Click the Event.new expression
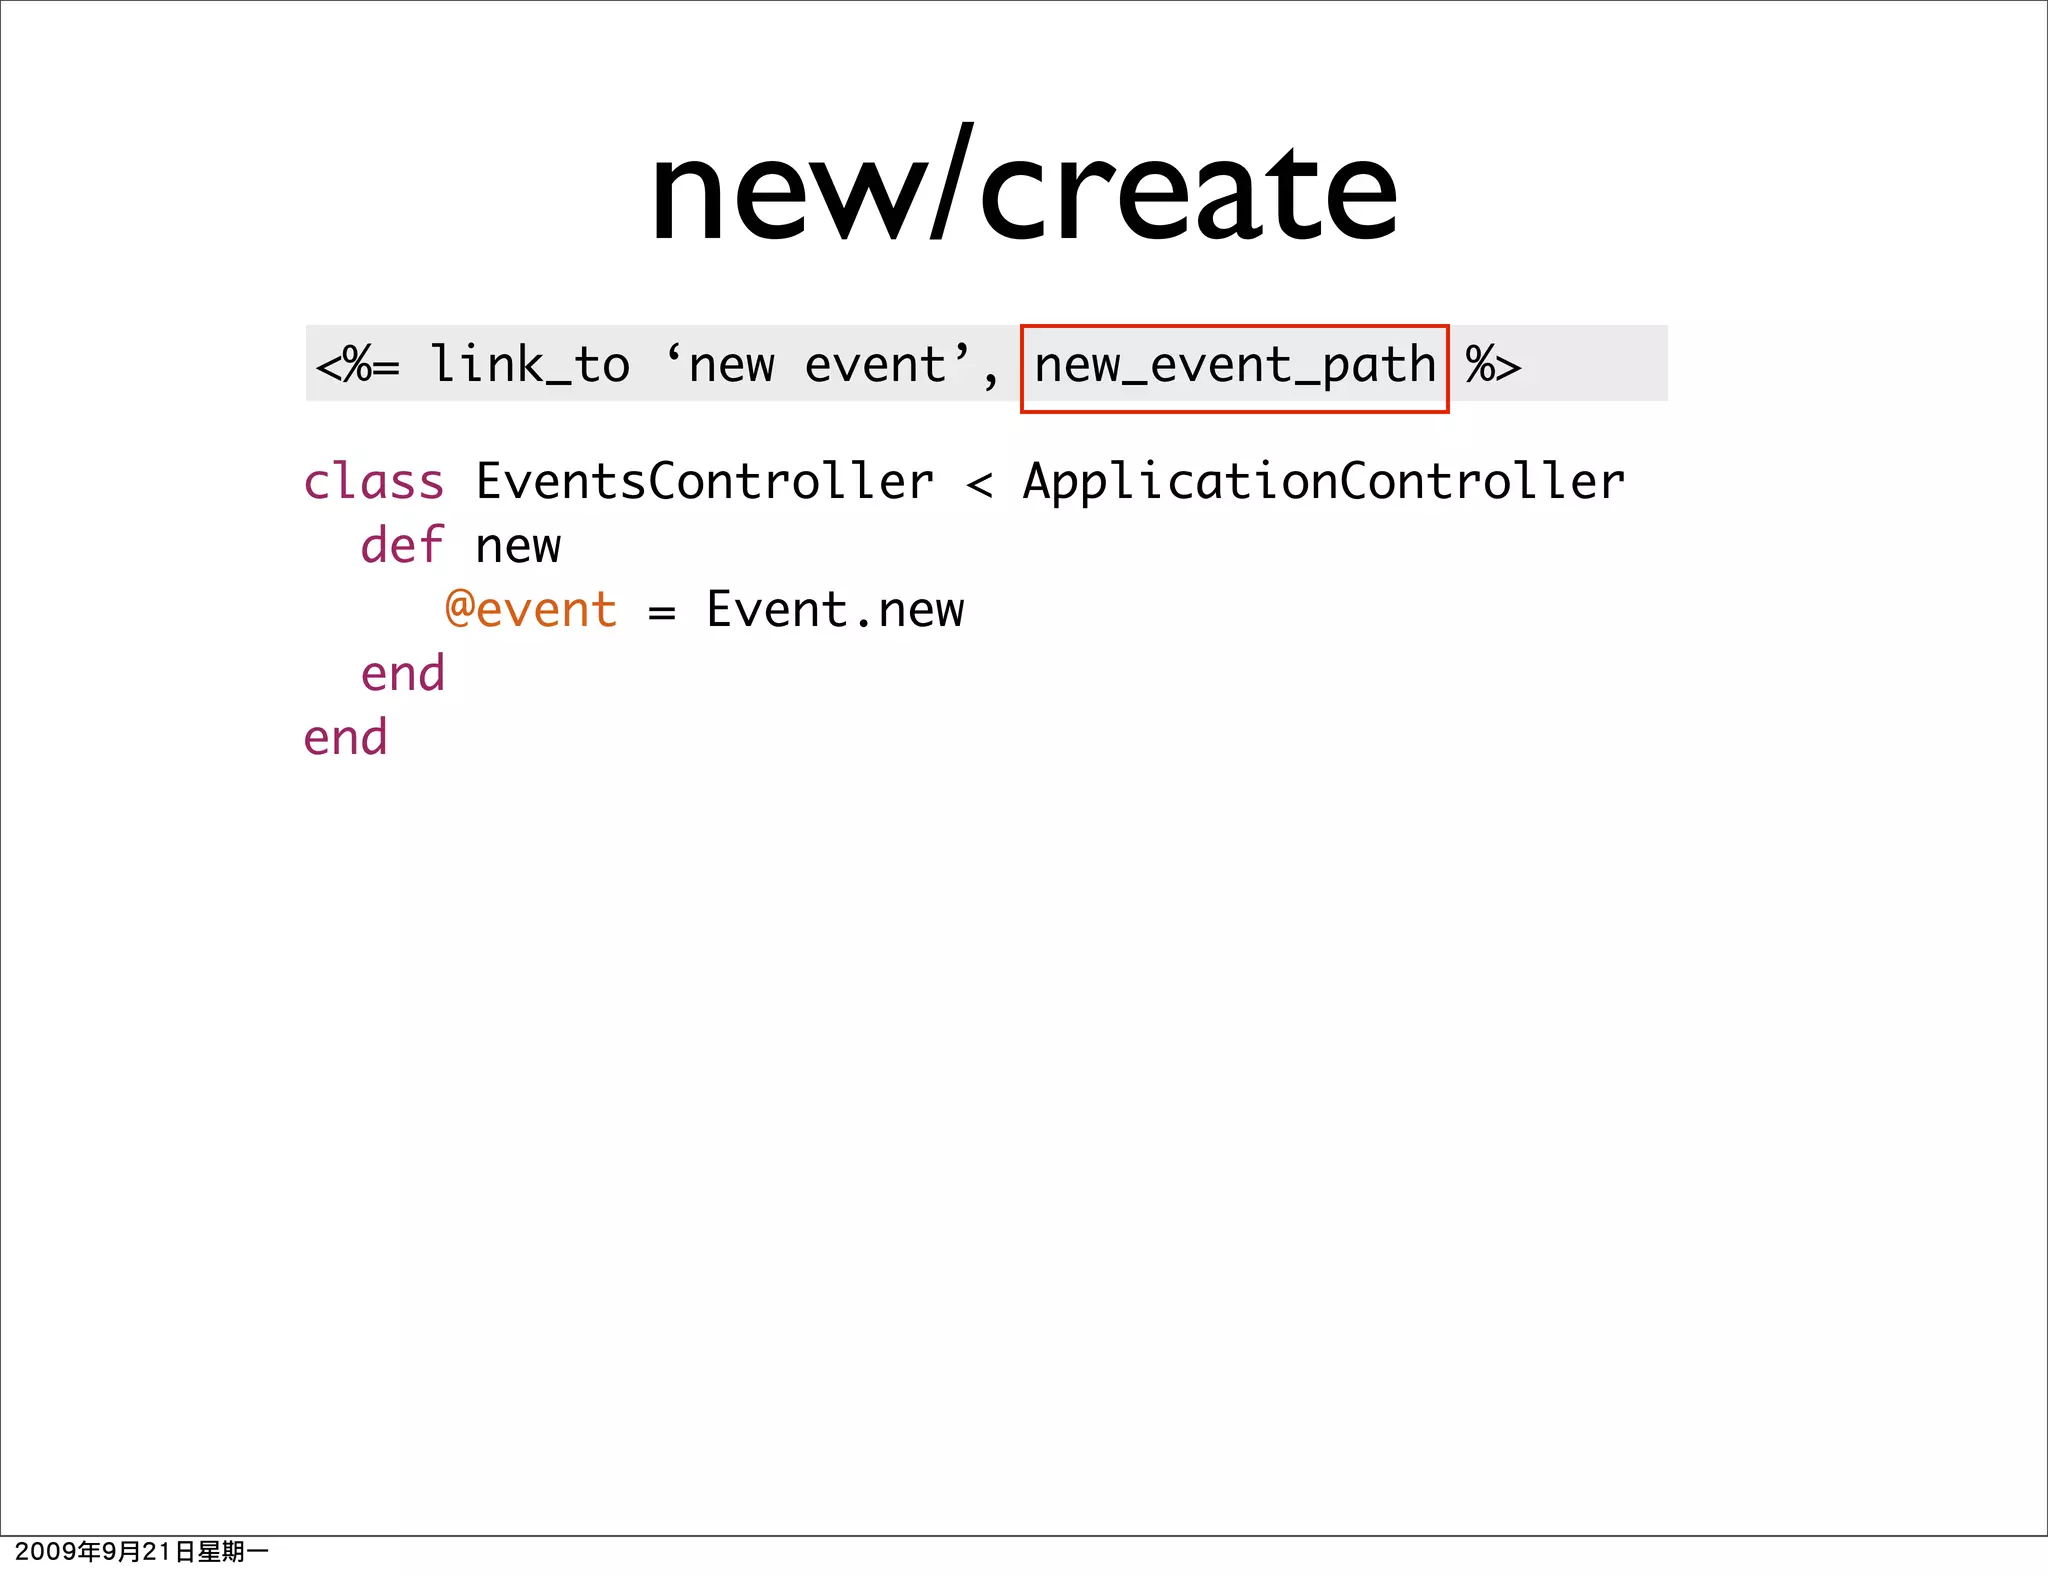The width and height of the screenshot is (2048, 1576). click(x=835, y=610)
